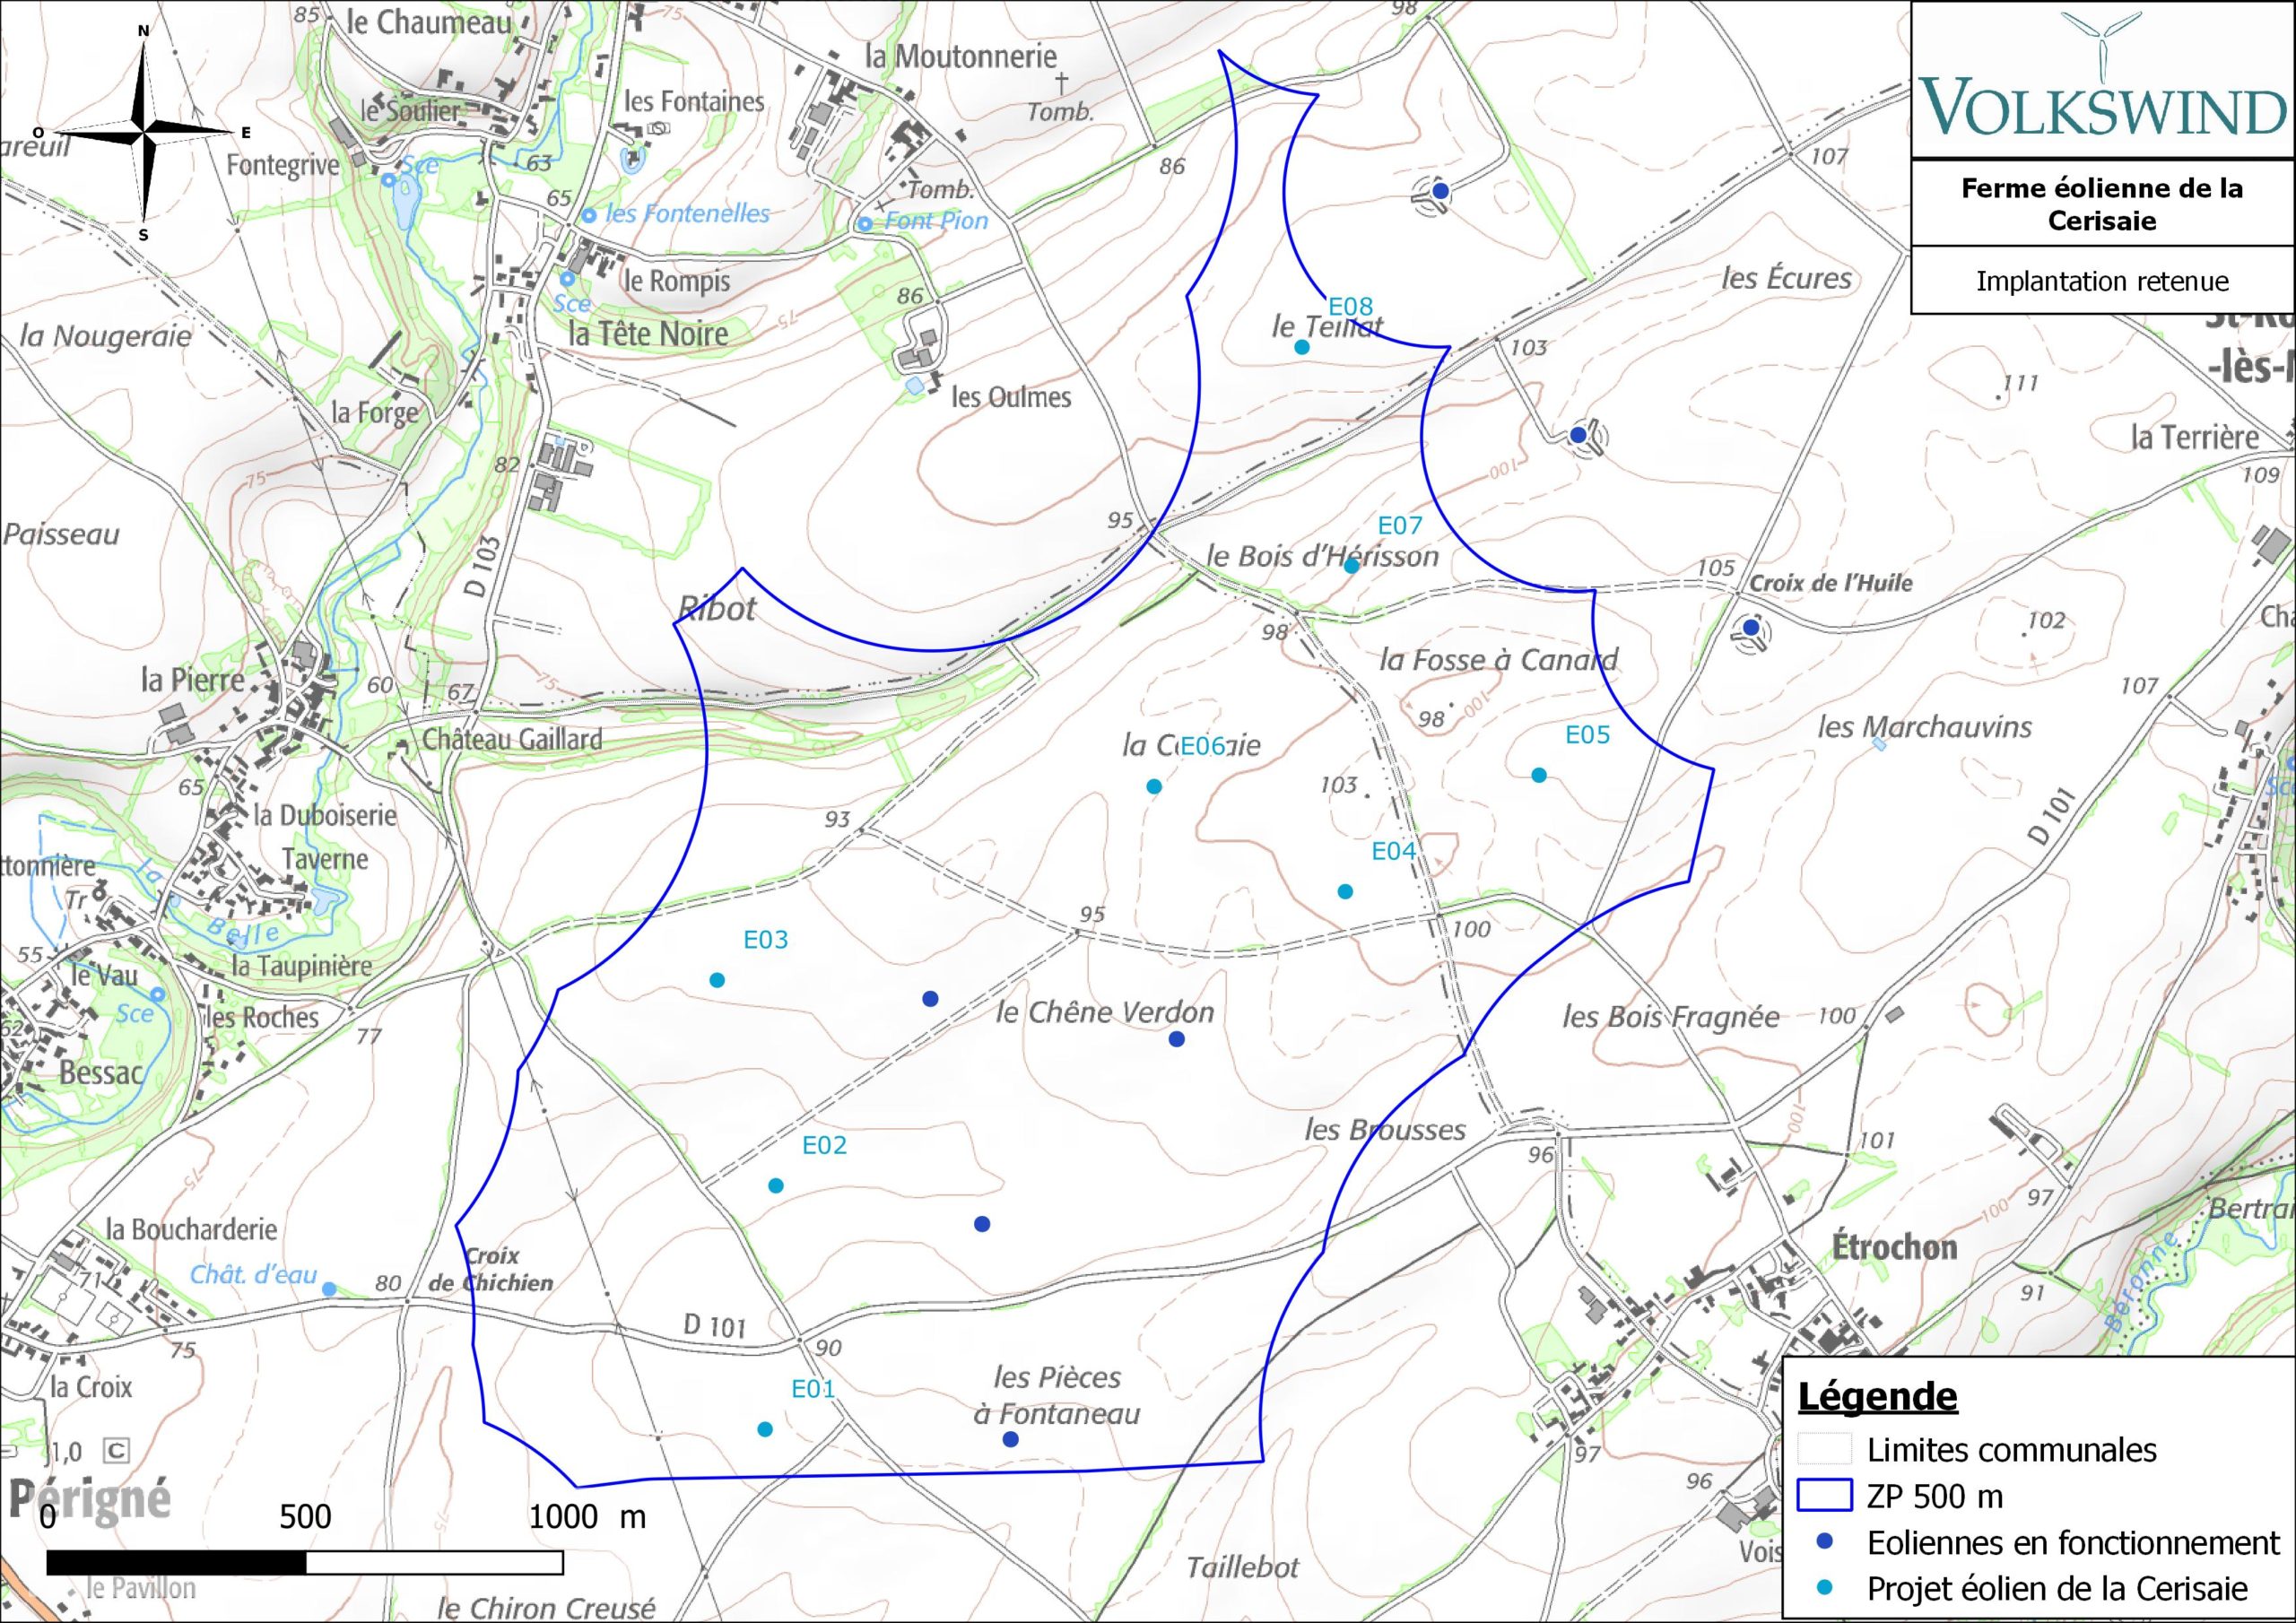Click the Eoliennes en fonctionnement legend symbol
This screenshot has width=2296, height=1623.
tap(1825, 1543)
